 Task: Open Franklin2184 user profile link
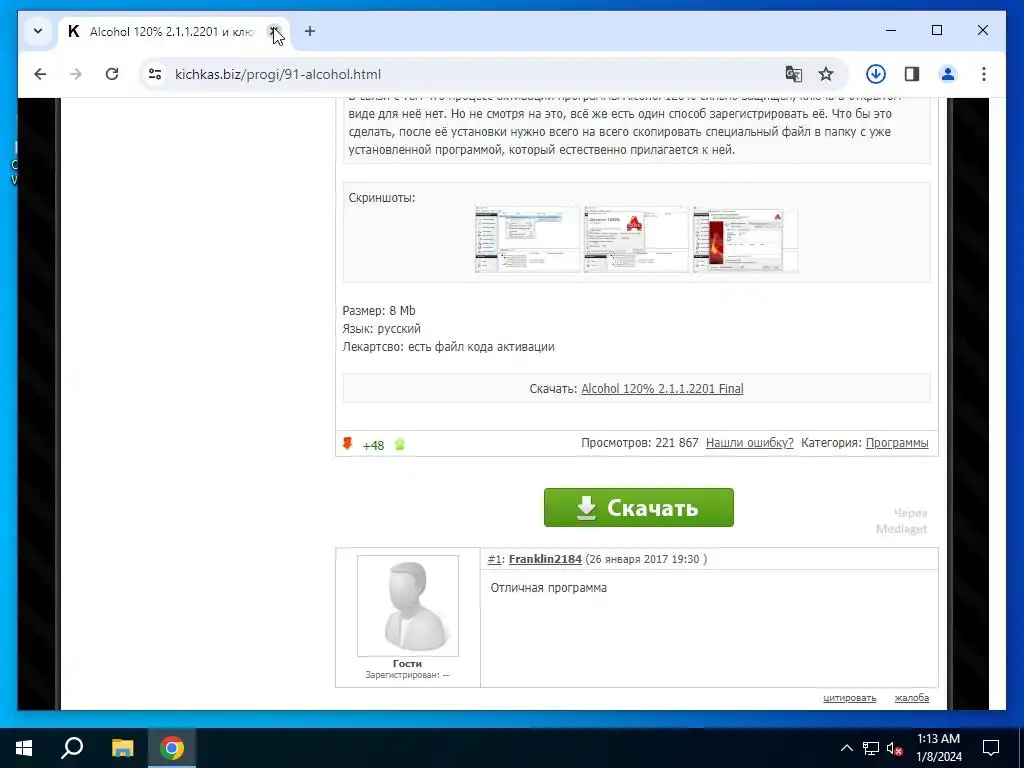(x=545, y=559)
